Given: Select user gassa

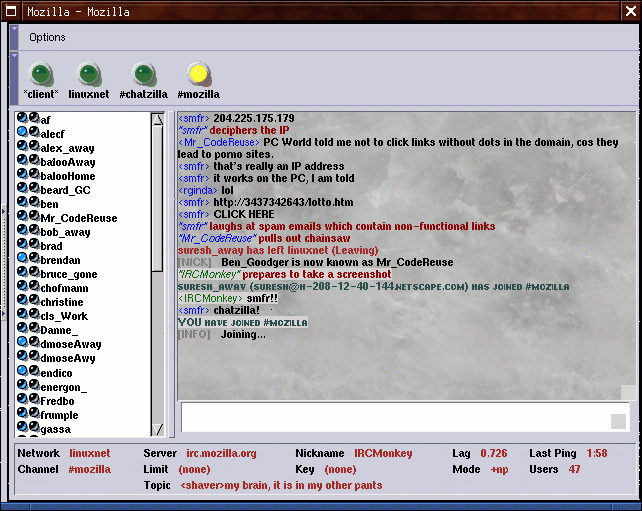Looking at the screenshot, I should tap(56, 429).
